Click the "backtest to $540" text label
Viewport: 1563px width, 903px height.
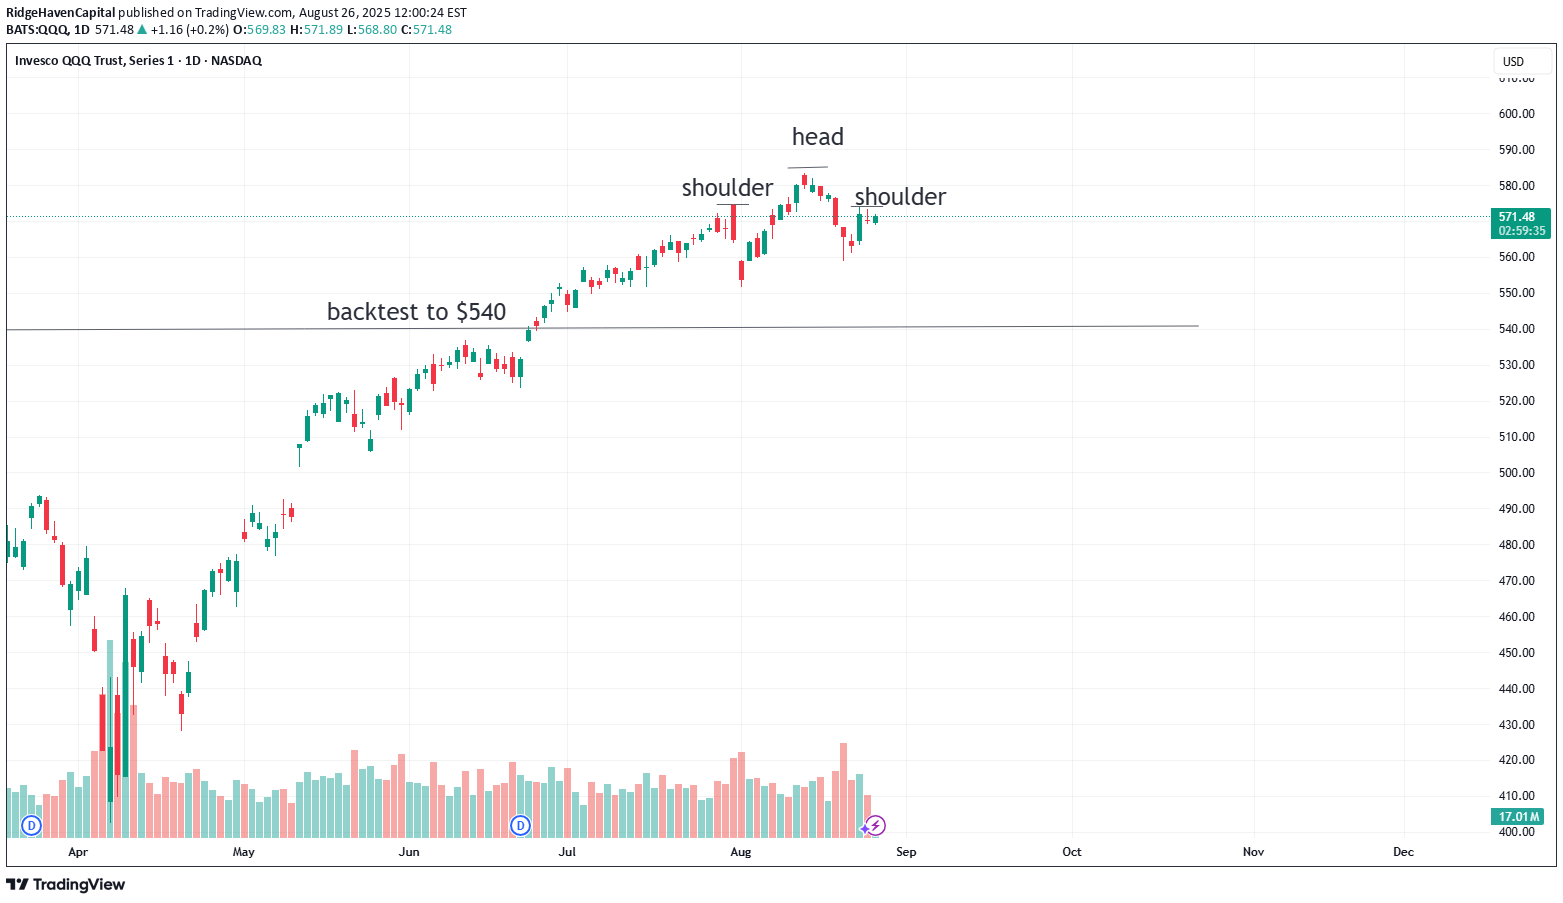[416, 312]
